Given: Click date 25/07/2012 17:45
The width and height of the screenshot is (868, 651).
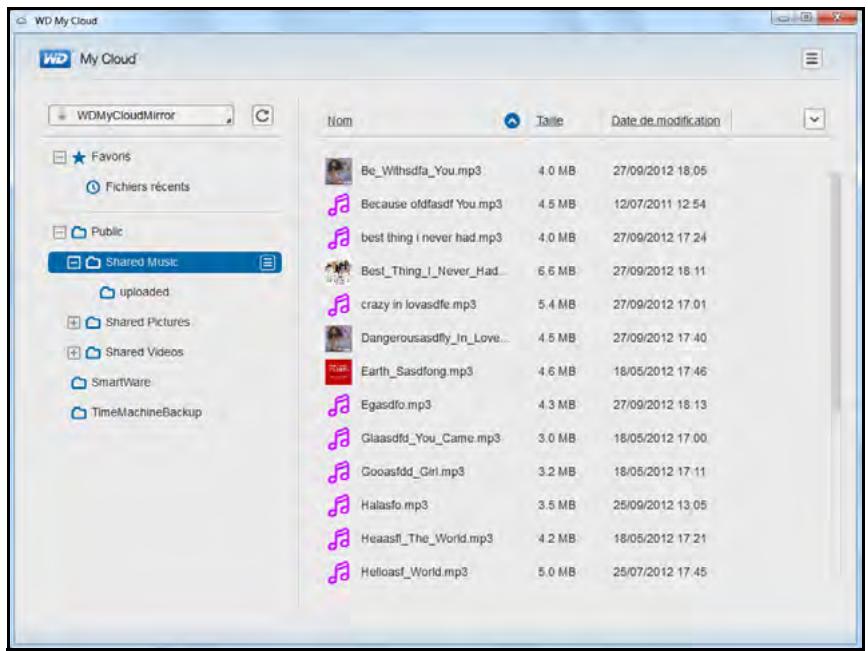Looking at the screenshot, I should 659,572.
